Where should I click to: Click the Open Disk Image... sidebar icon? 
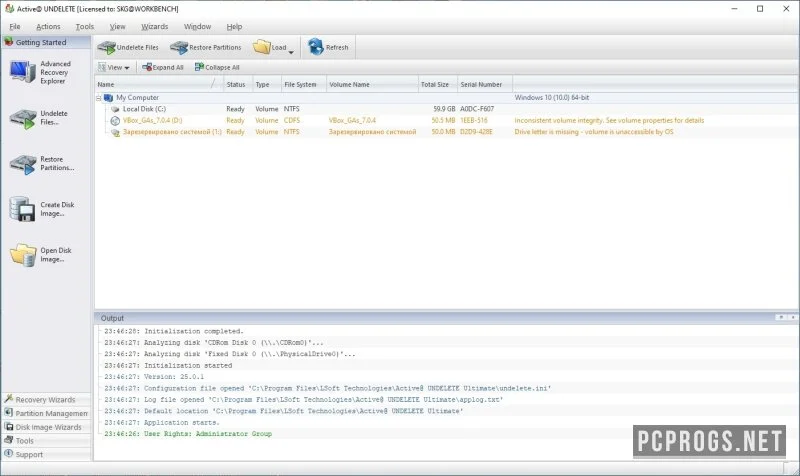tap(23, 255)
